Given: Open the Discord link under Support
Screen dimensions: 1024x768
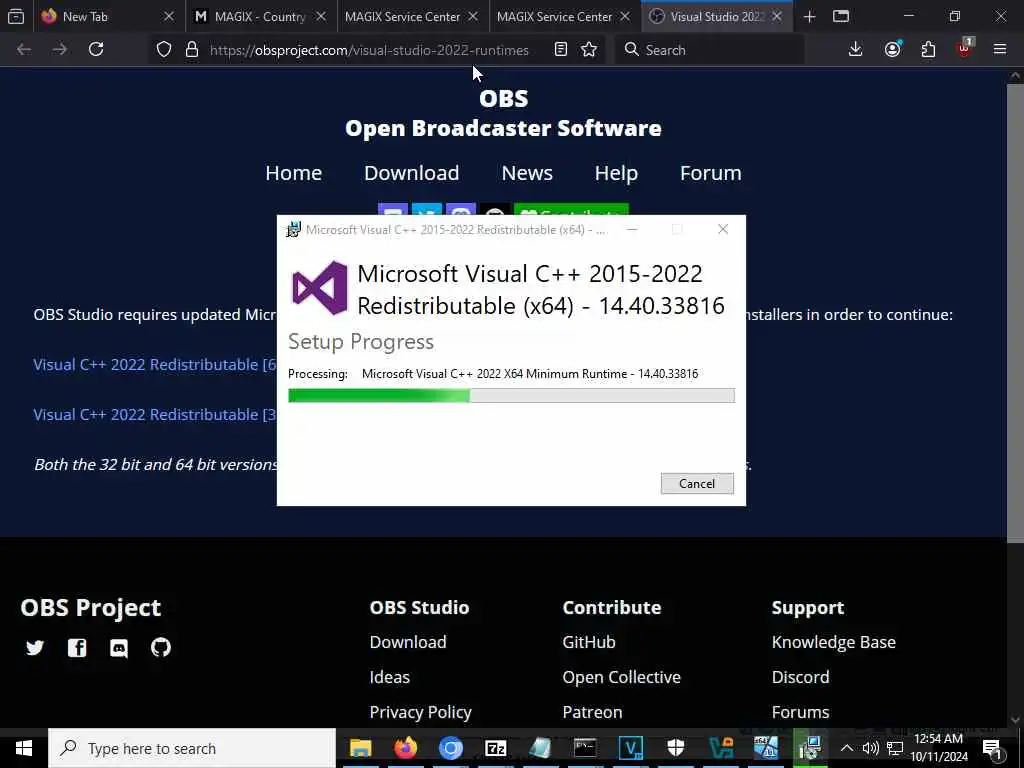Looking at the screenshot, I should coord(801,677).
